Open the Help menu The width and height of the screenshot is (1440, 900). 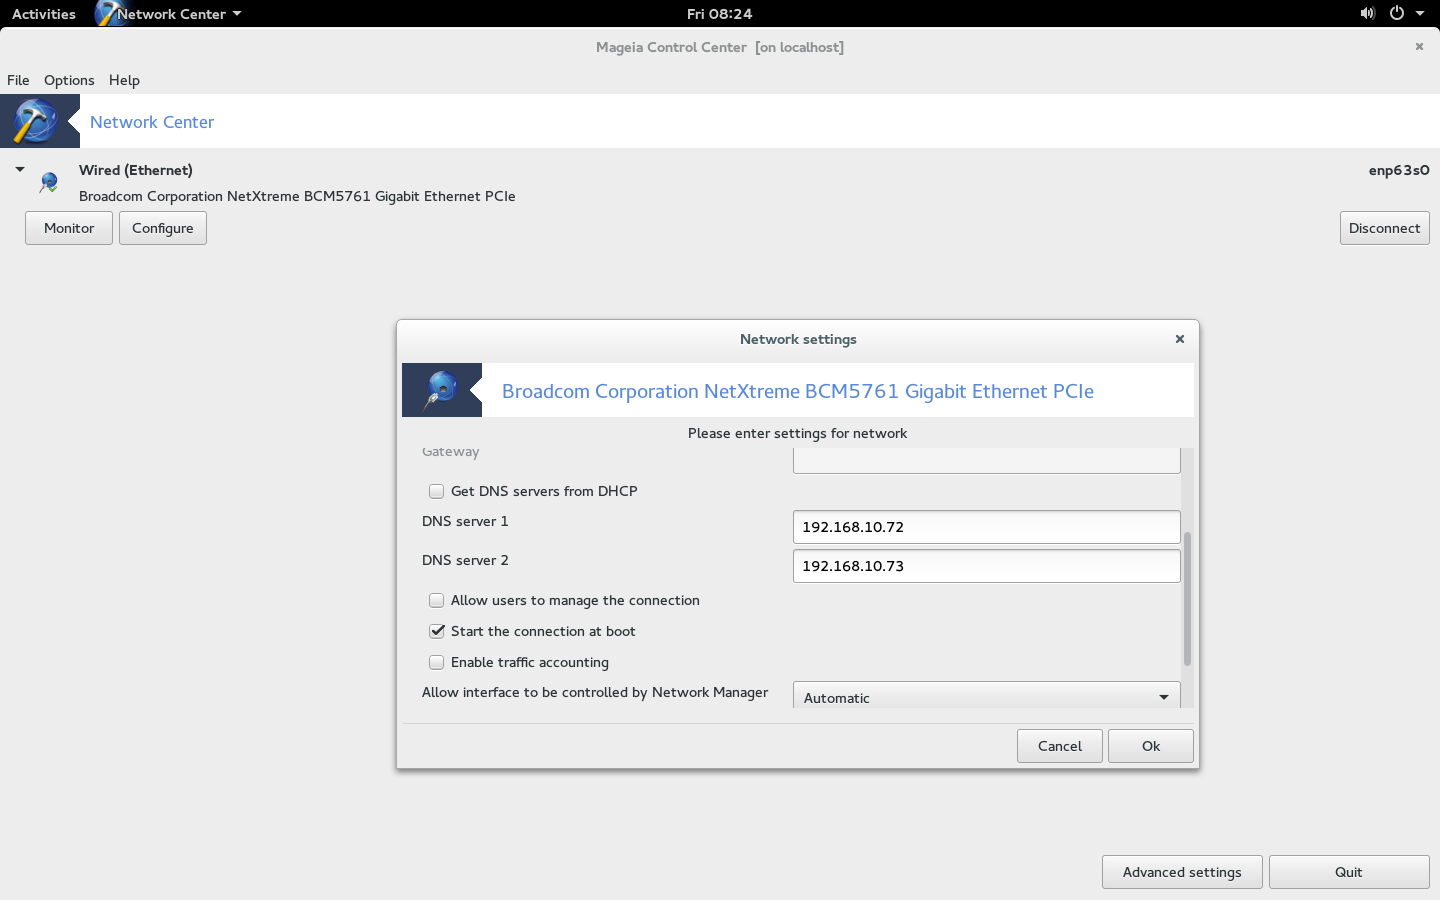point(124,80)
